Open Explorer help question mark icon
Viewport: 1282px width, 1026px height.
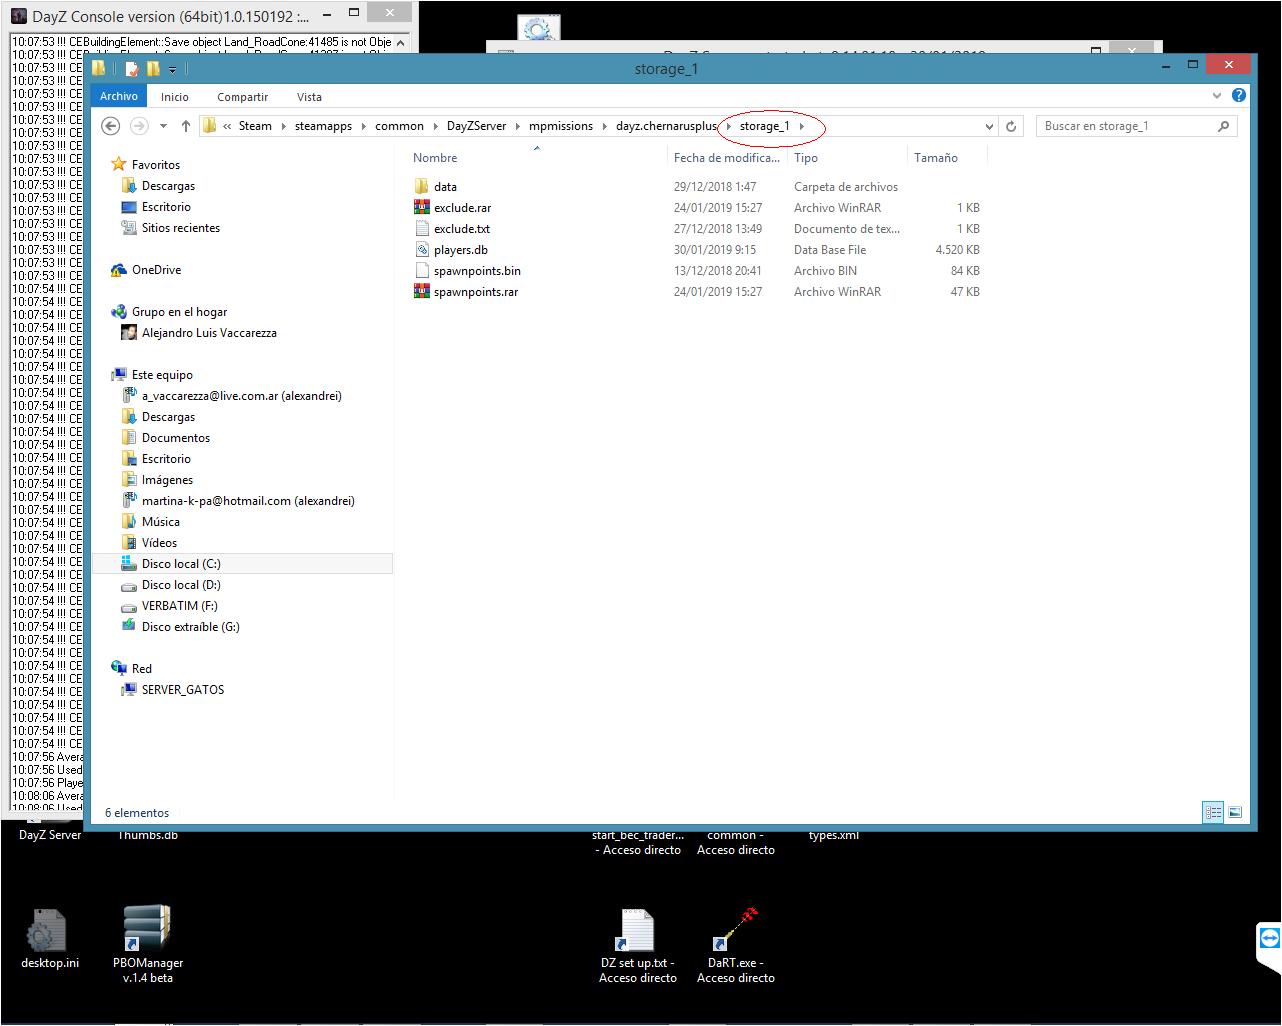tap(1239, 96)
